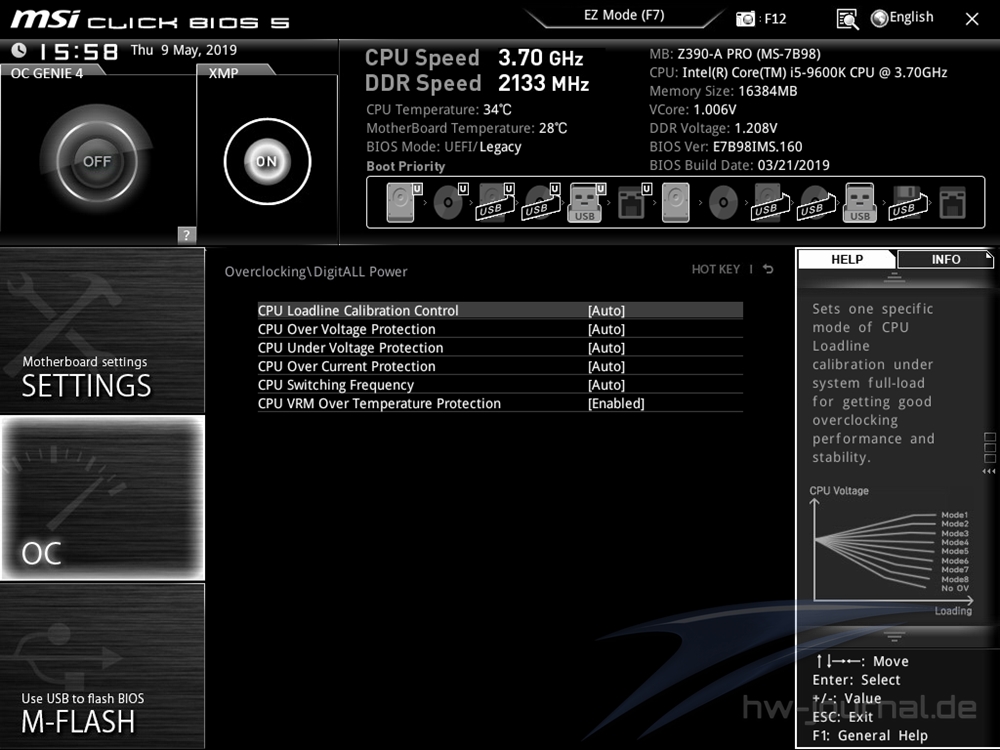Open CPU Under Voltage Protection [Auto] value
Screen dimensions: 1000x750
[607, 348]
